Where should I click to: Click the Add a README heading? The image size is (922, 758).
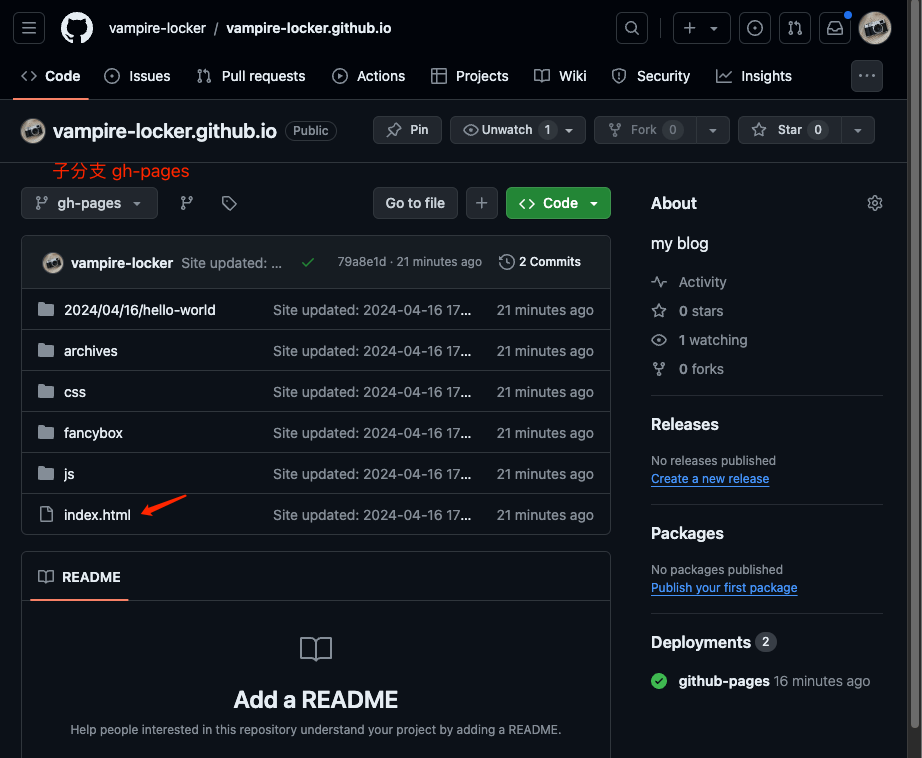tap(316, 700)
